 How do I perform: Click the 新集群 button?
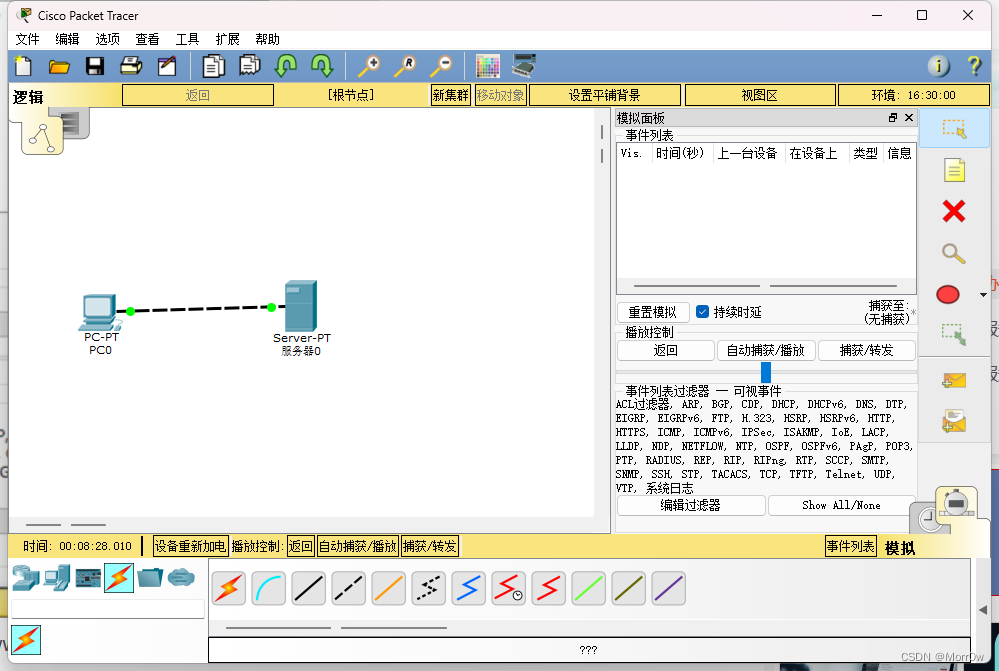[x=451, y=96]
